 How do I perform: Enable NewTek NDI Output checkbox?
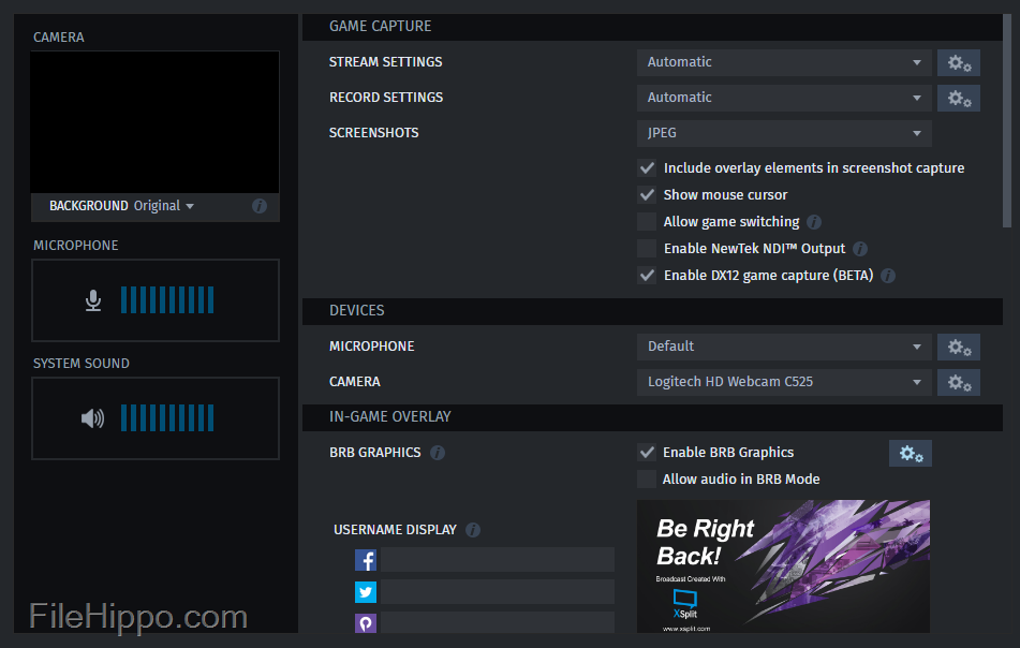(x=647, y=248)
